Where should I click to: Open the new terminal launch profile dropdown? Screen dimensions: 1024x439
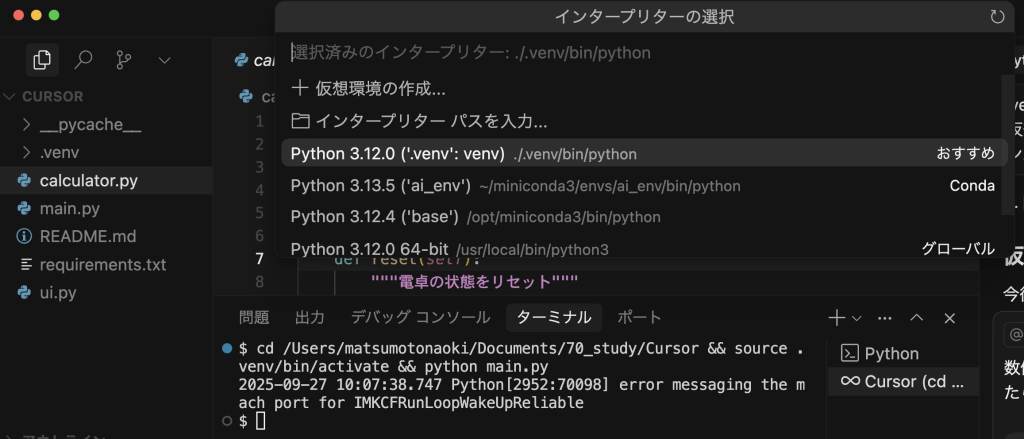[x=857, y=318]
